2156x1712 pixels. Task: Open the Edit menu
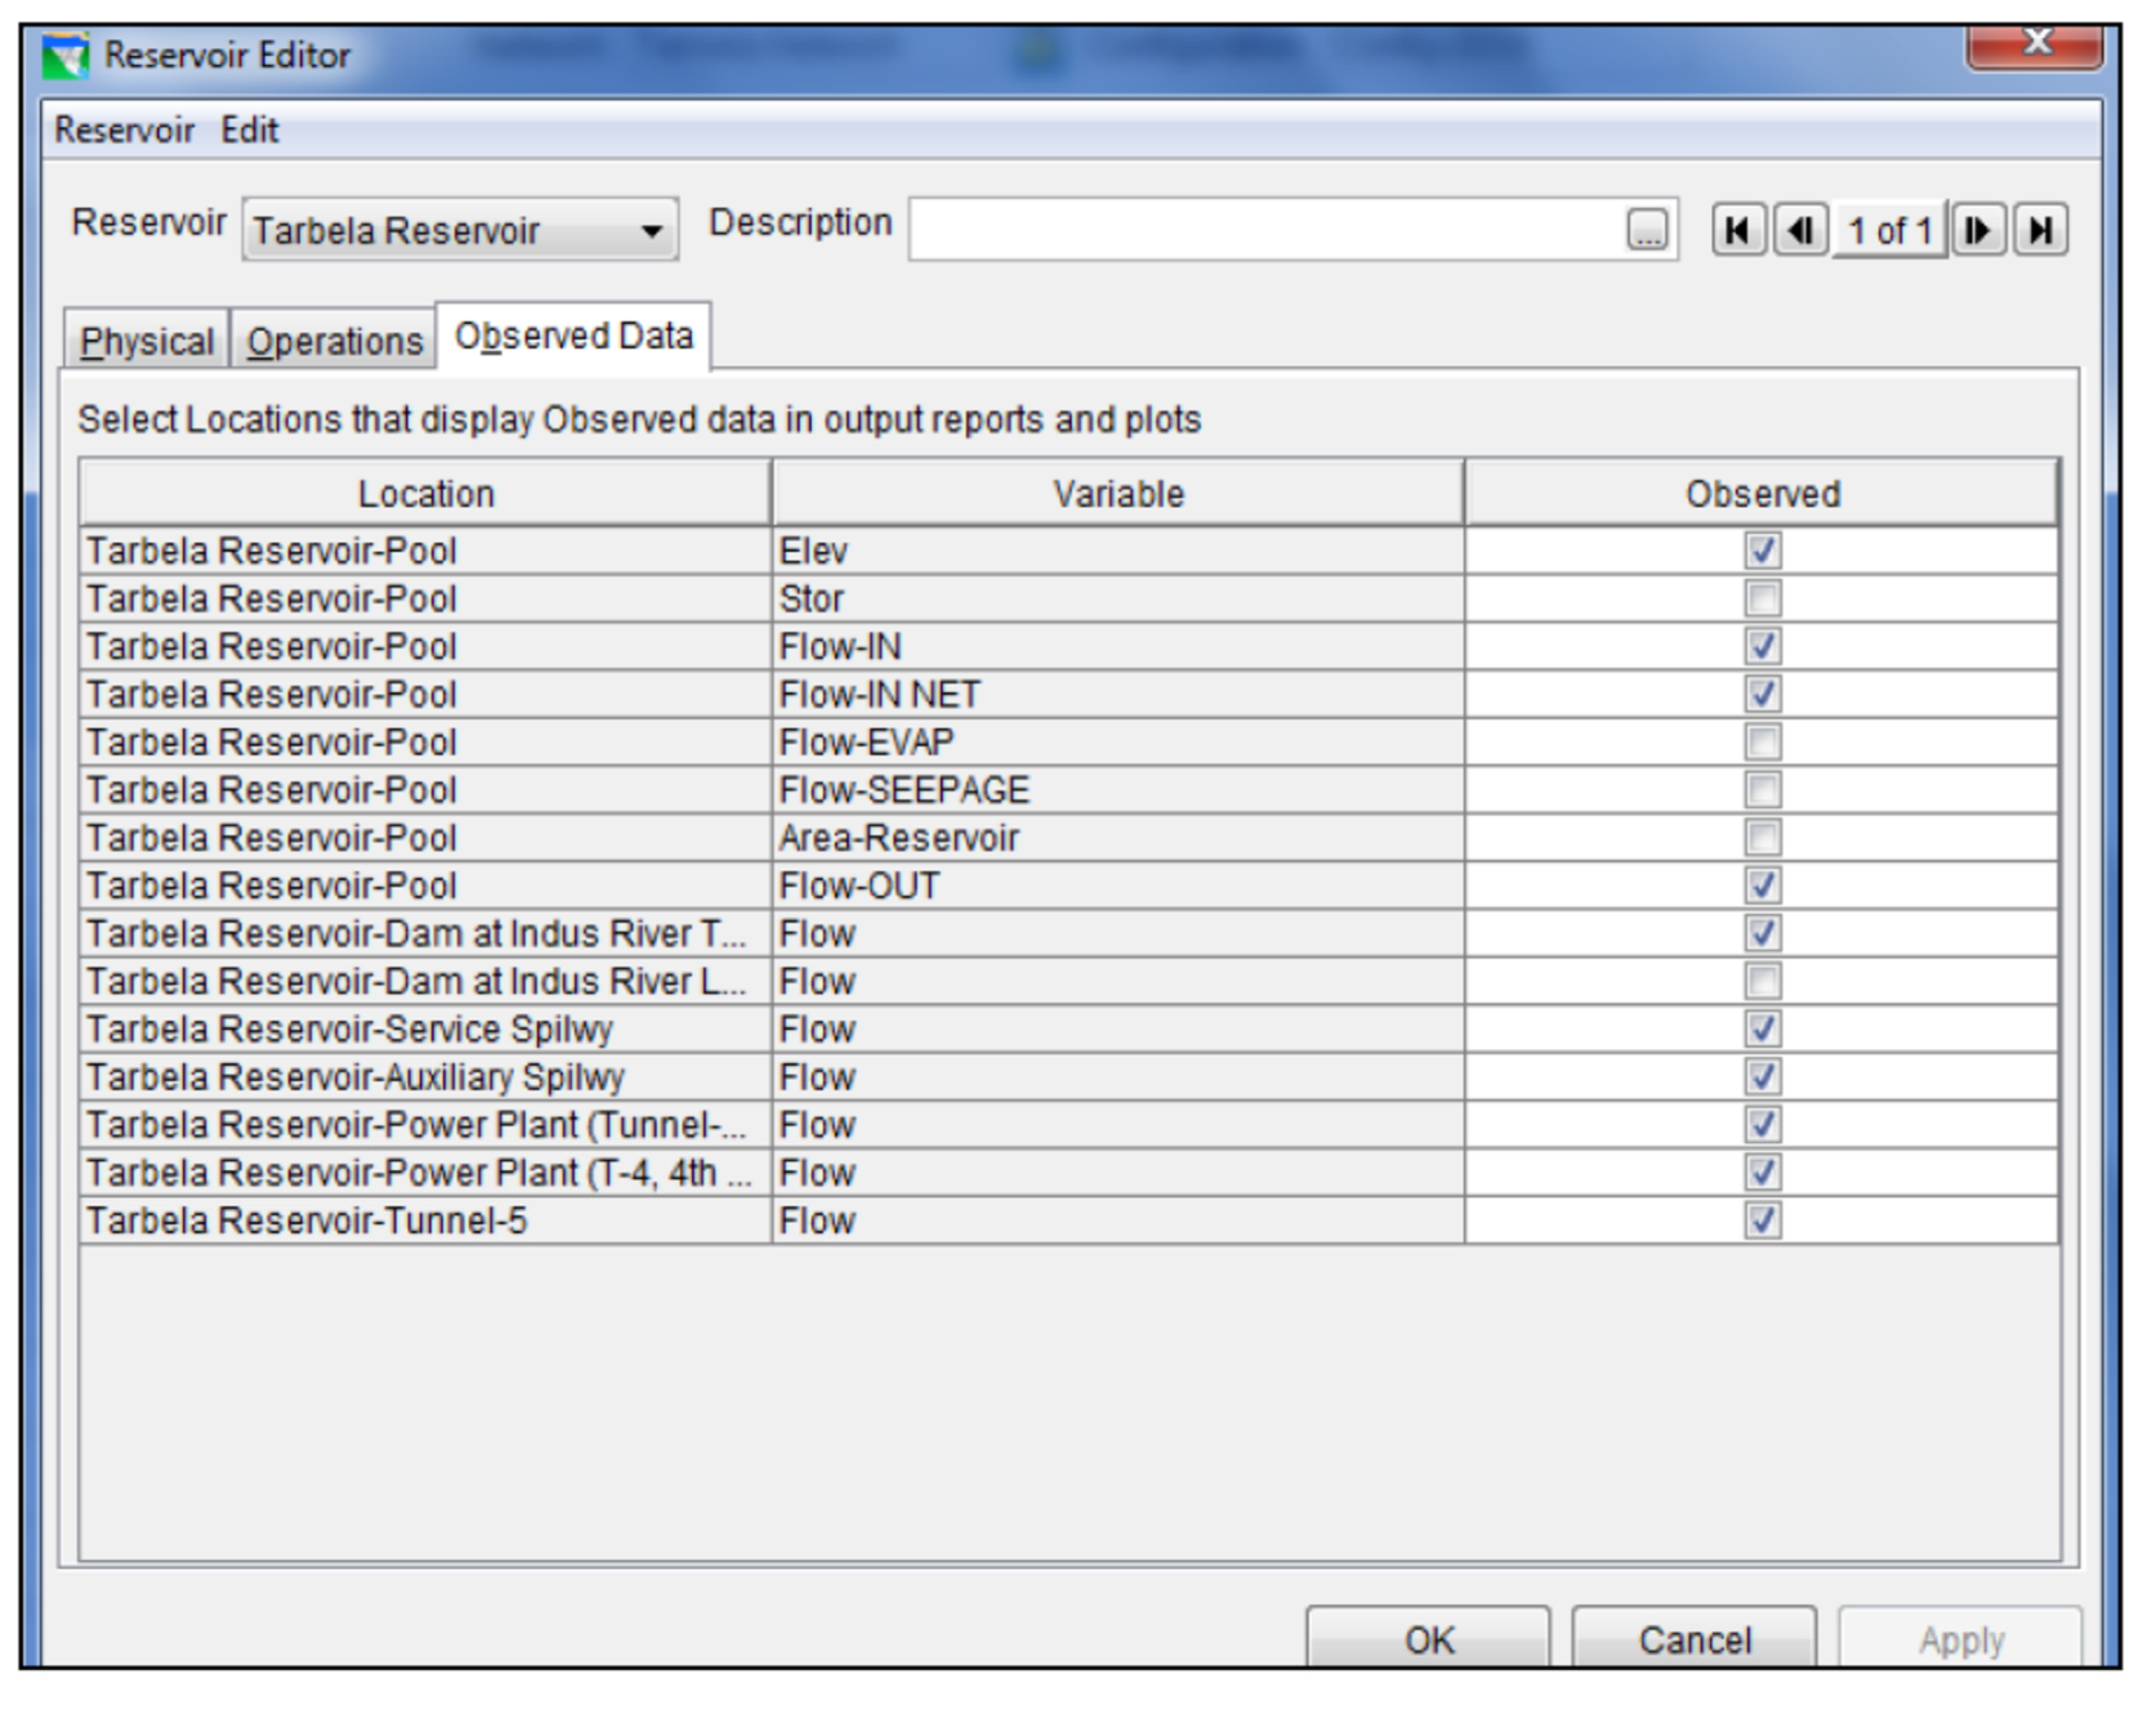tap(249, 130)
